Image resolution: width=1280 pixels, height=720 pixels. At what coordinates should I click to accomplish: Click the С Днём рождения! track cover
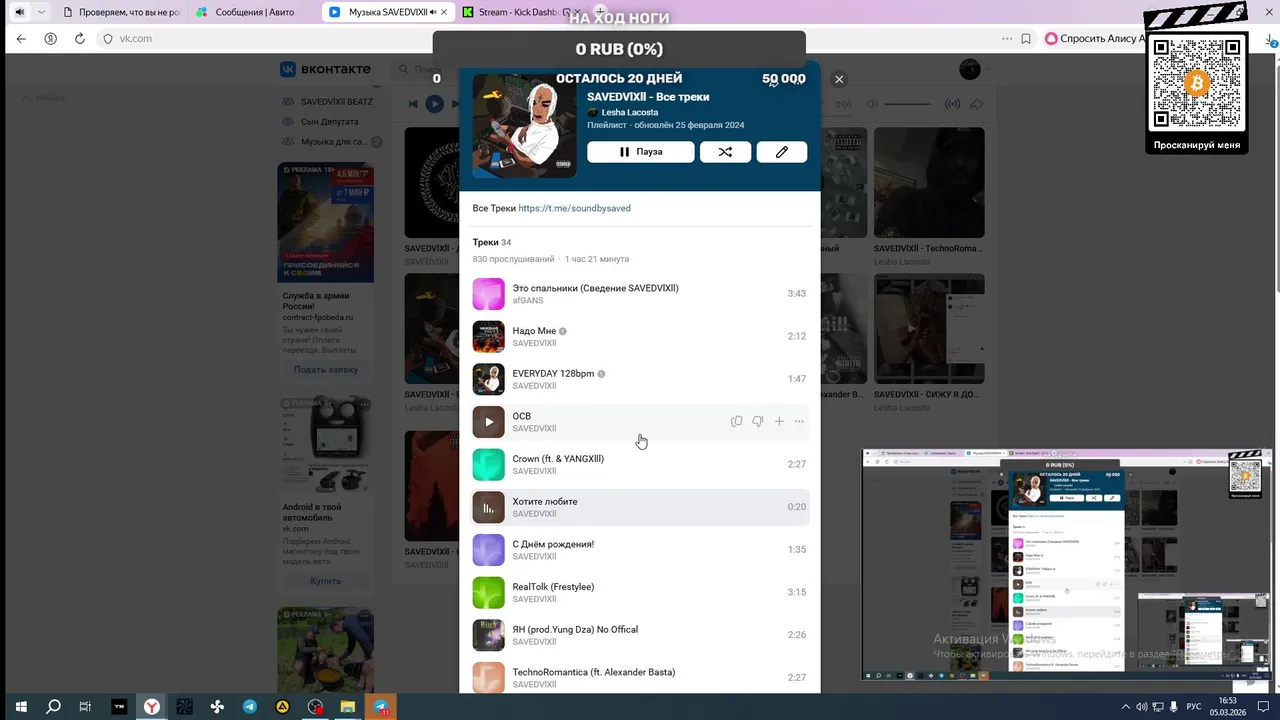488,550
